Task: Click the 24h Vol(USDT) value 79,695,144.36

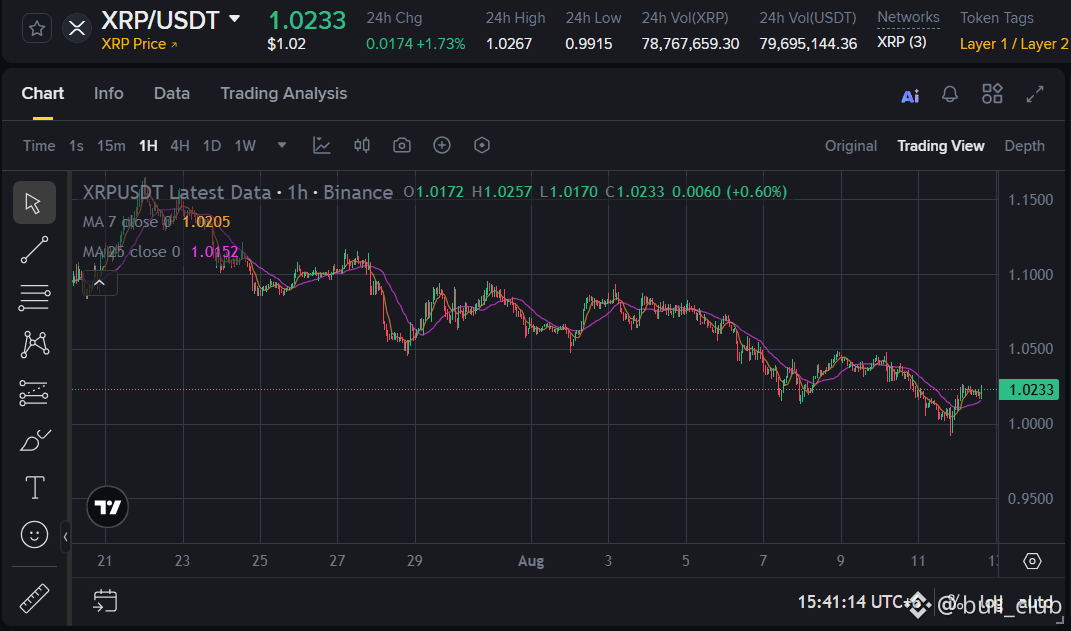Action: coord(808,44)
